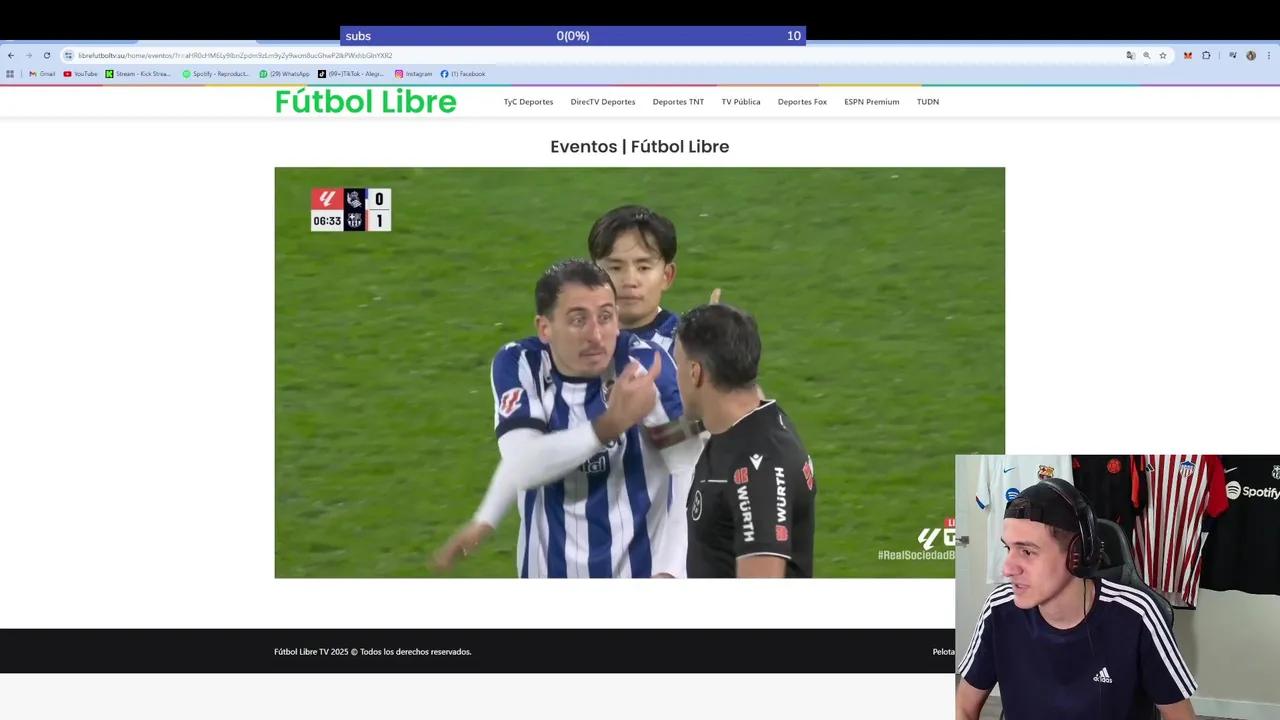Click the browser back arrow
This screenshot has width=1280, height=720.
pyautogui.click(x=11, y=56)
